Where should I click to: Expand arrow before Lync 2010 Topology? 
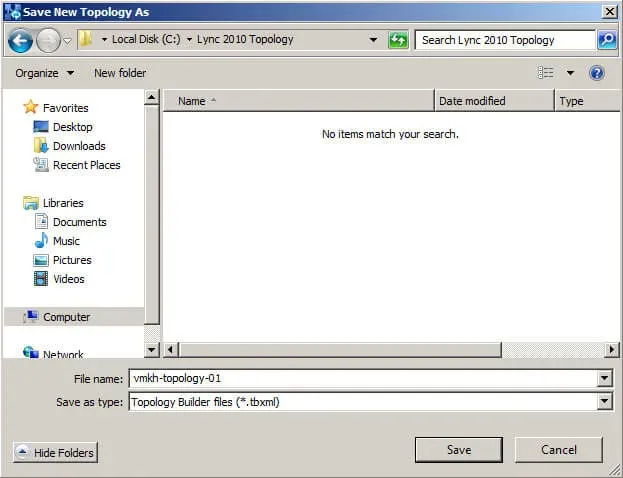pos(189,39)
